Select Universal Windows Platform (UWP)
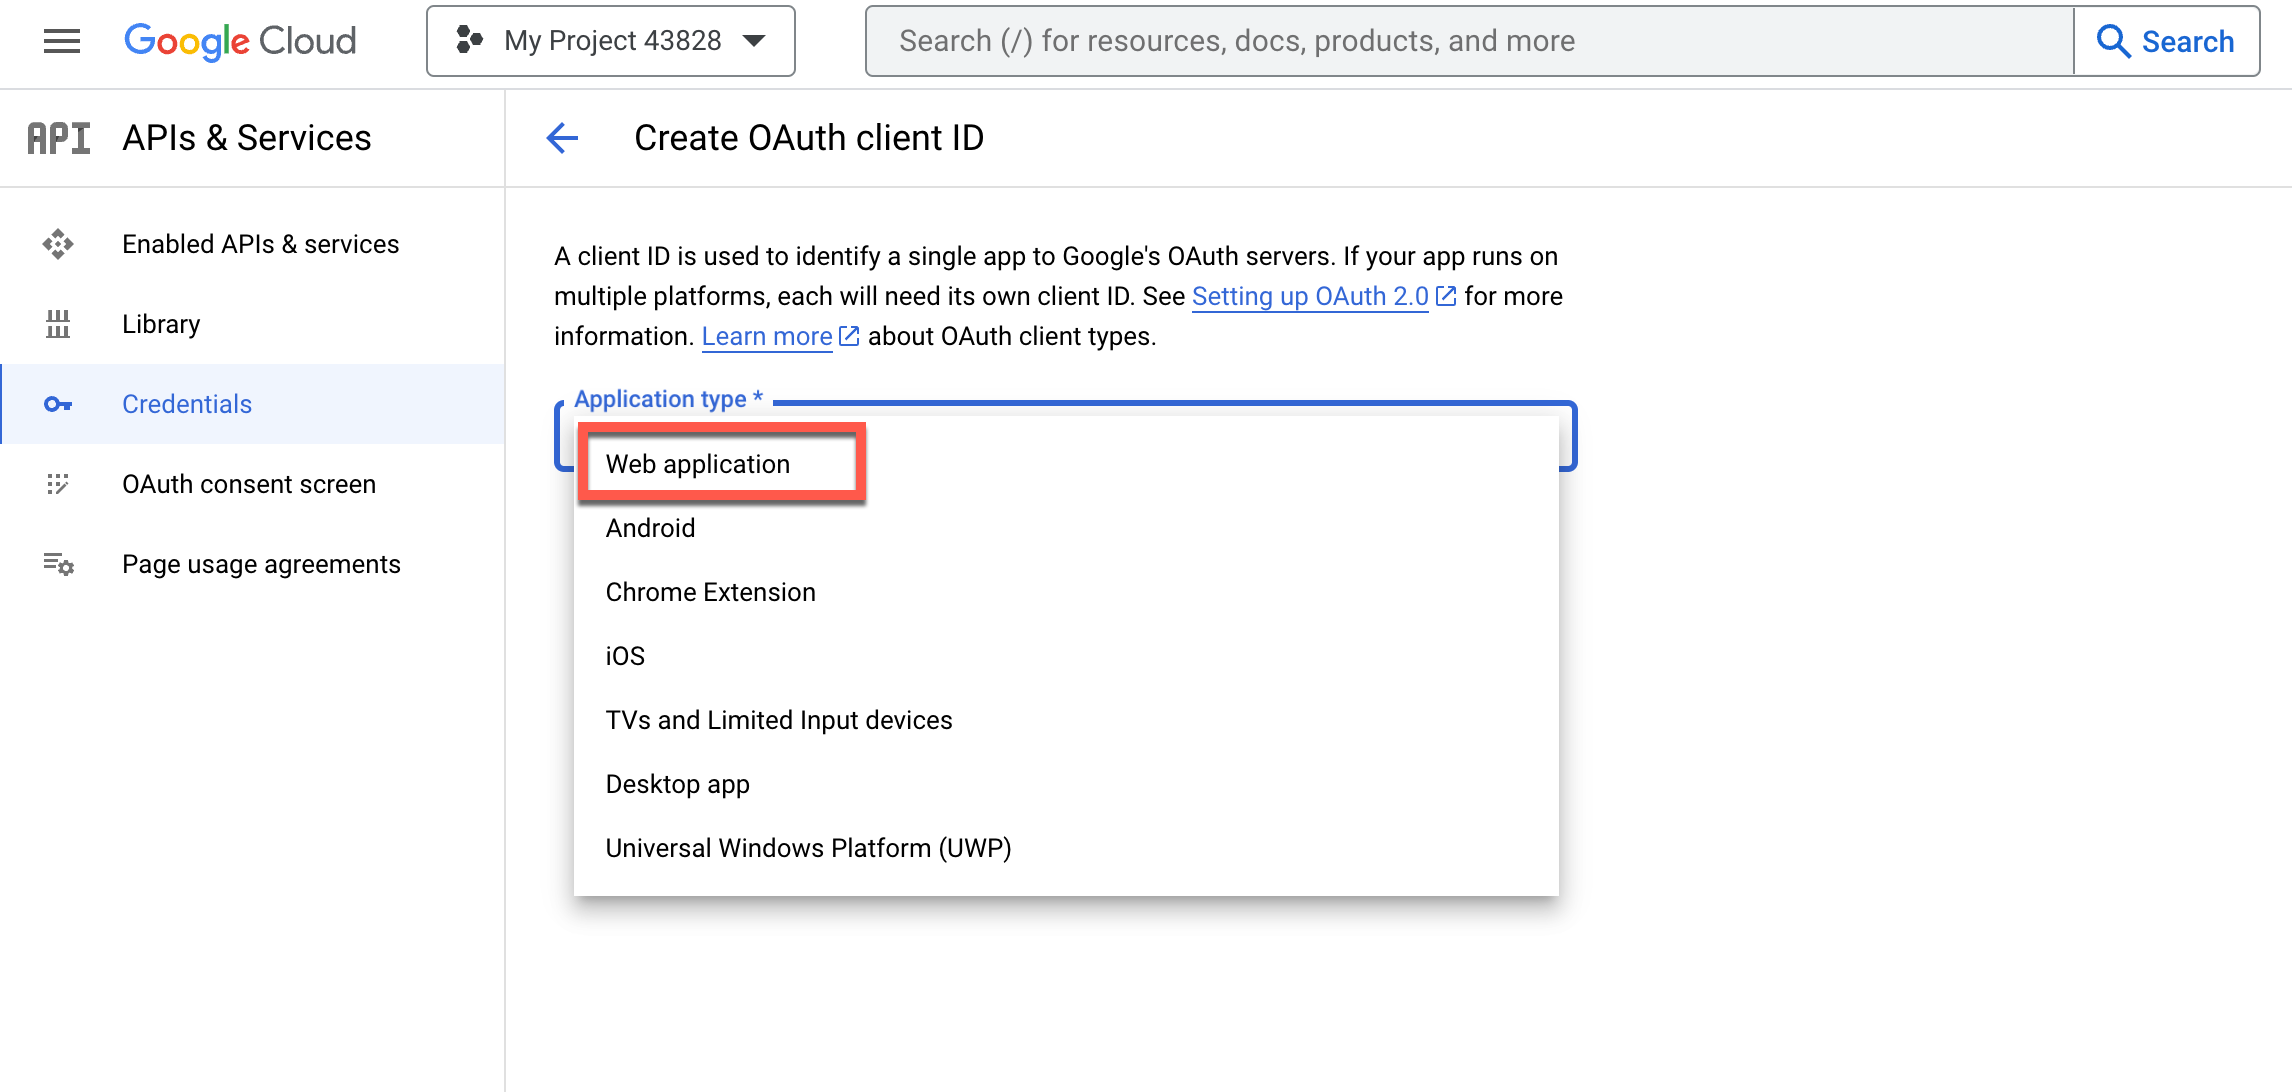2292x1092 pixels. [1066, 848]
